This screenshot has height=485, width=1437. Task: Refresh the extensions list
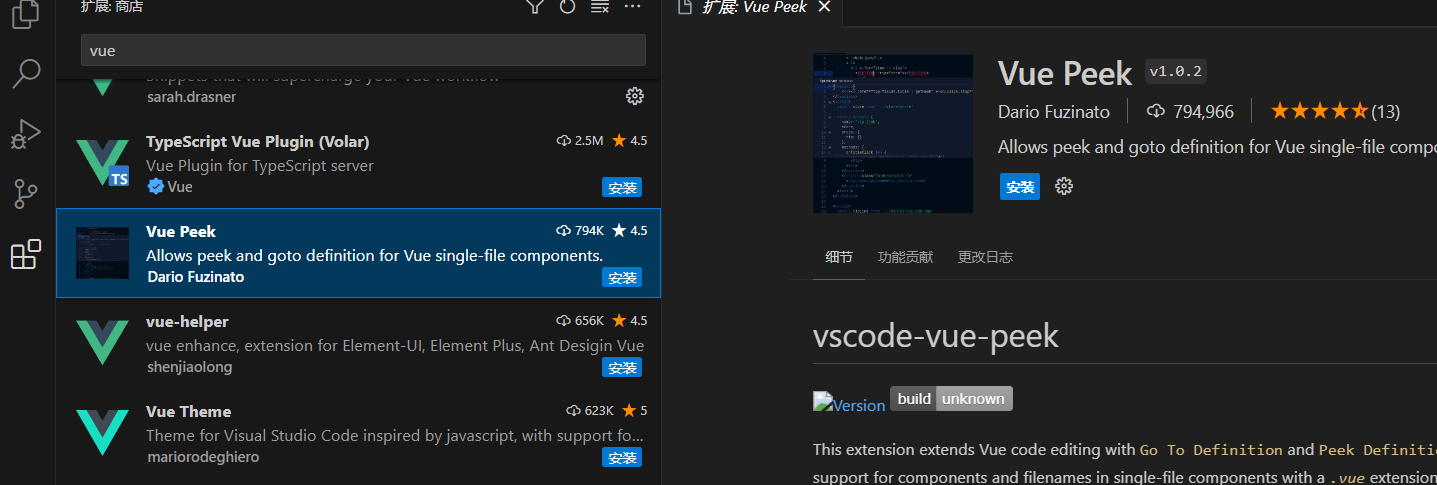567,6
